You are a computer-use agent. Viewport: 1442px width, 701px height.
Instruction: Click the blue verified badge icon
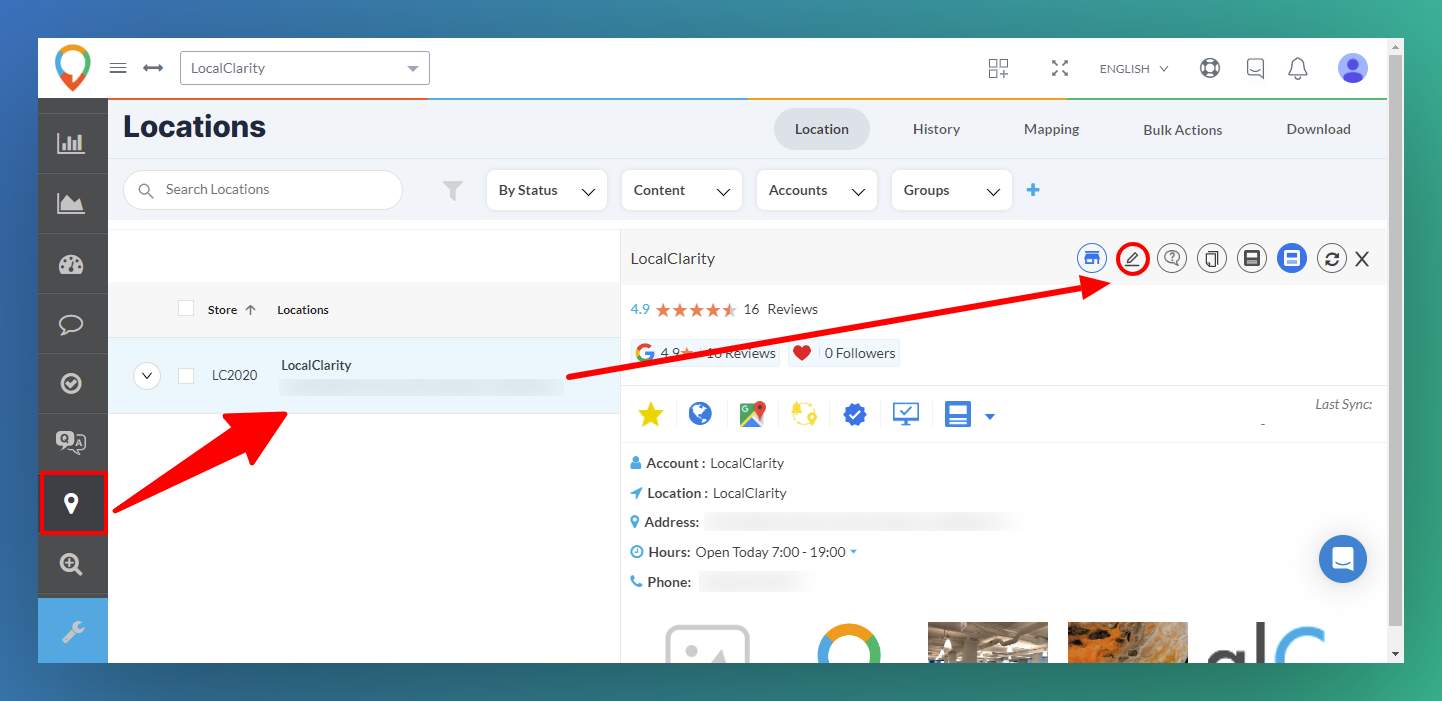[855, 414]
